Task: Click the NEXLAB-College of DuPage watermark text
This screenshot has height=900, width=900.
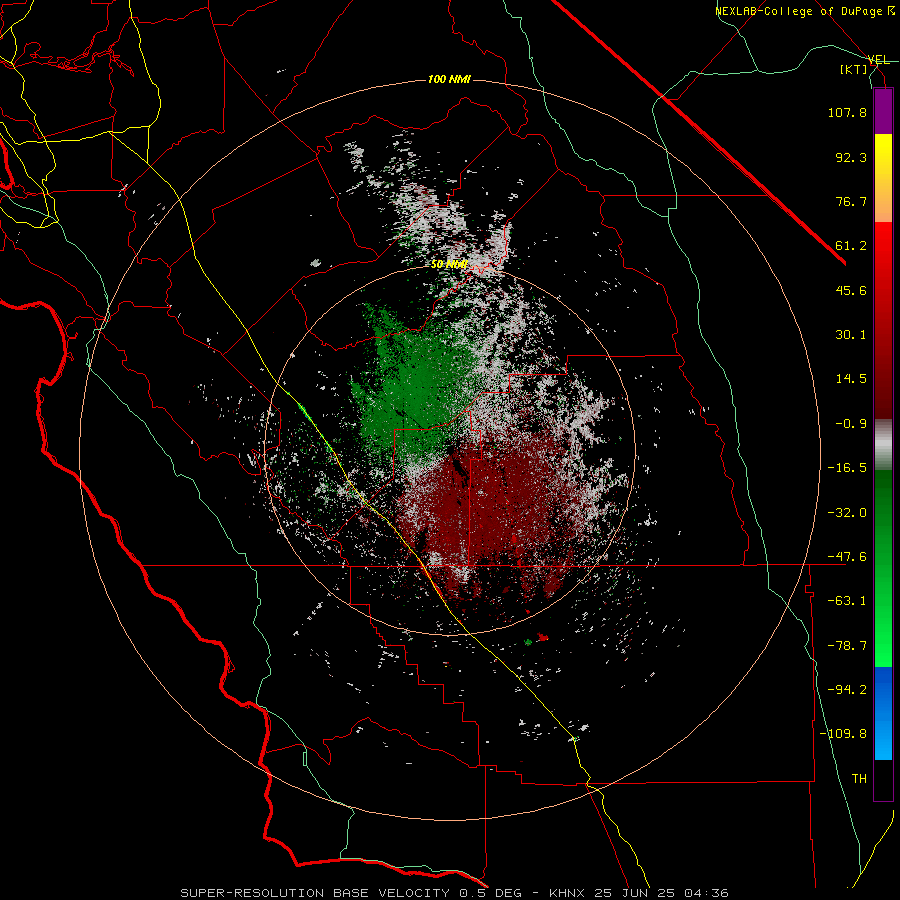Action: point(804,11)
